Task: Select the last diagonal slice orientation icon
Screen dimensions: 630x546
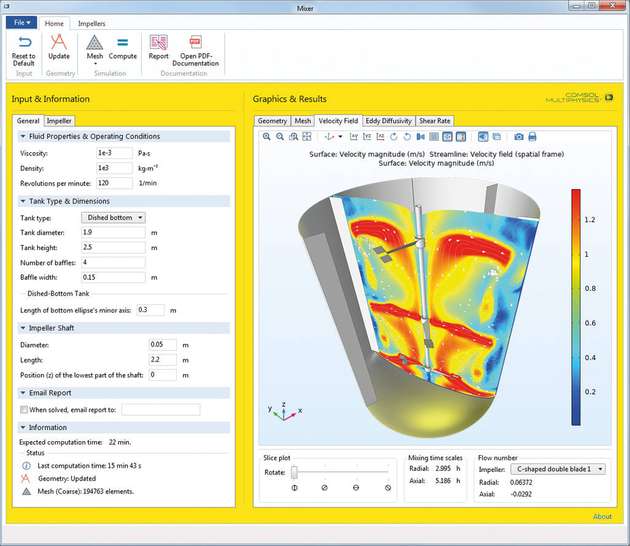Action: [388, 488]
